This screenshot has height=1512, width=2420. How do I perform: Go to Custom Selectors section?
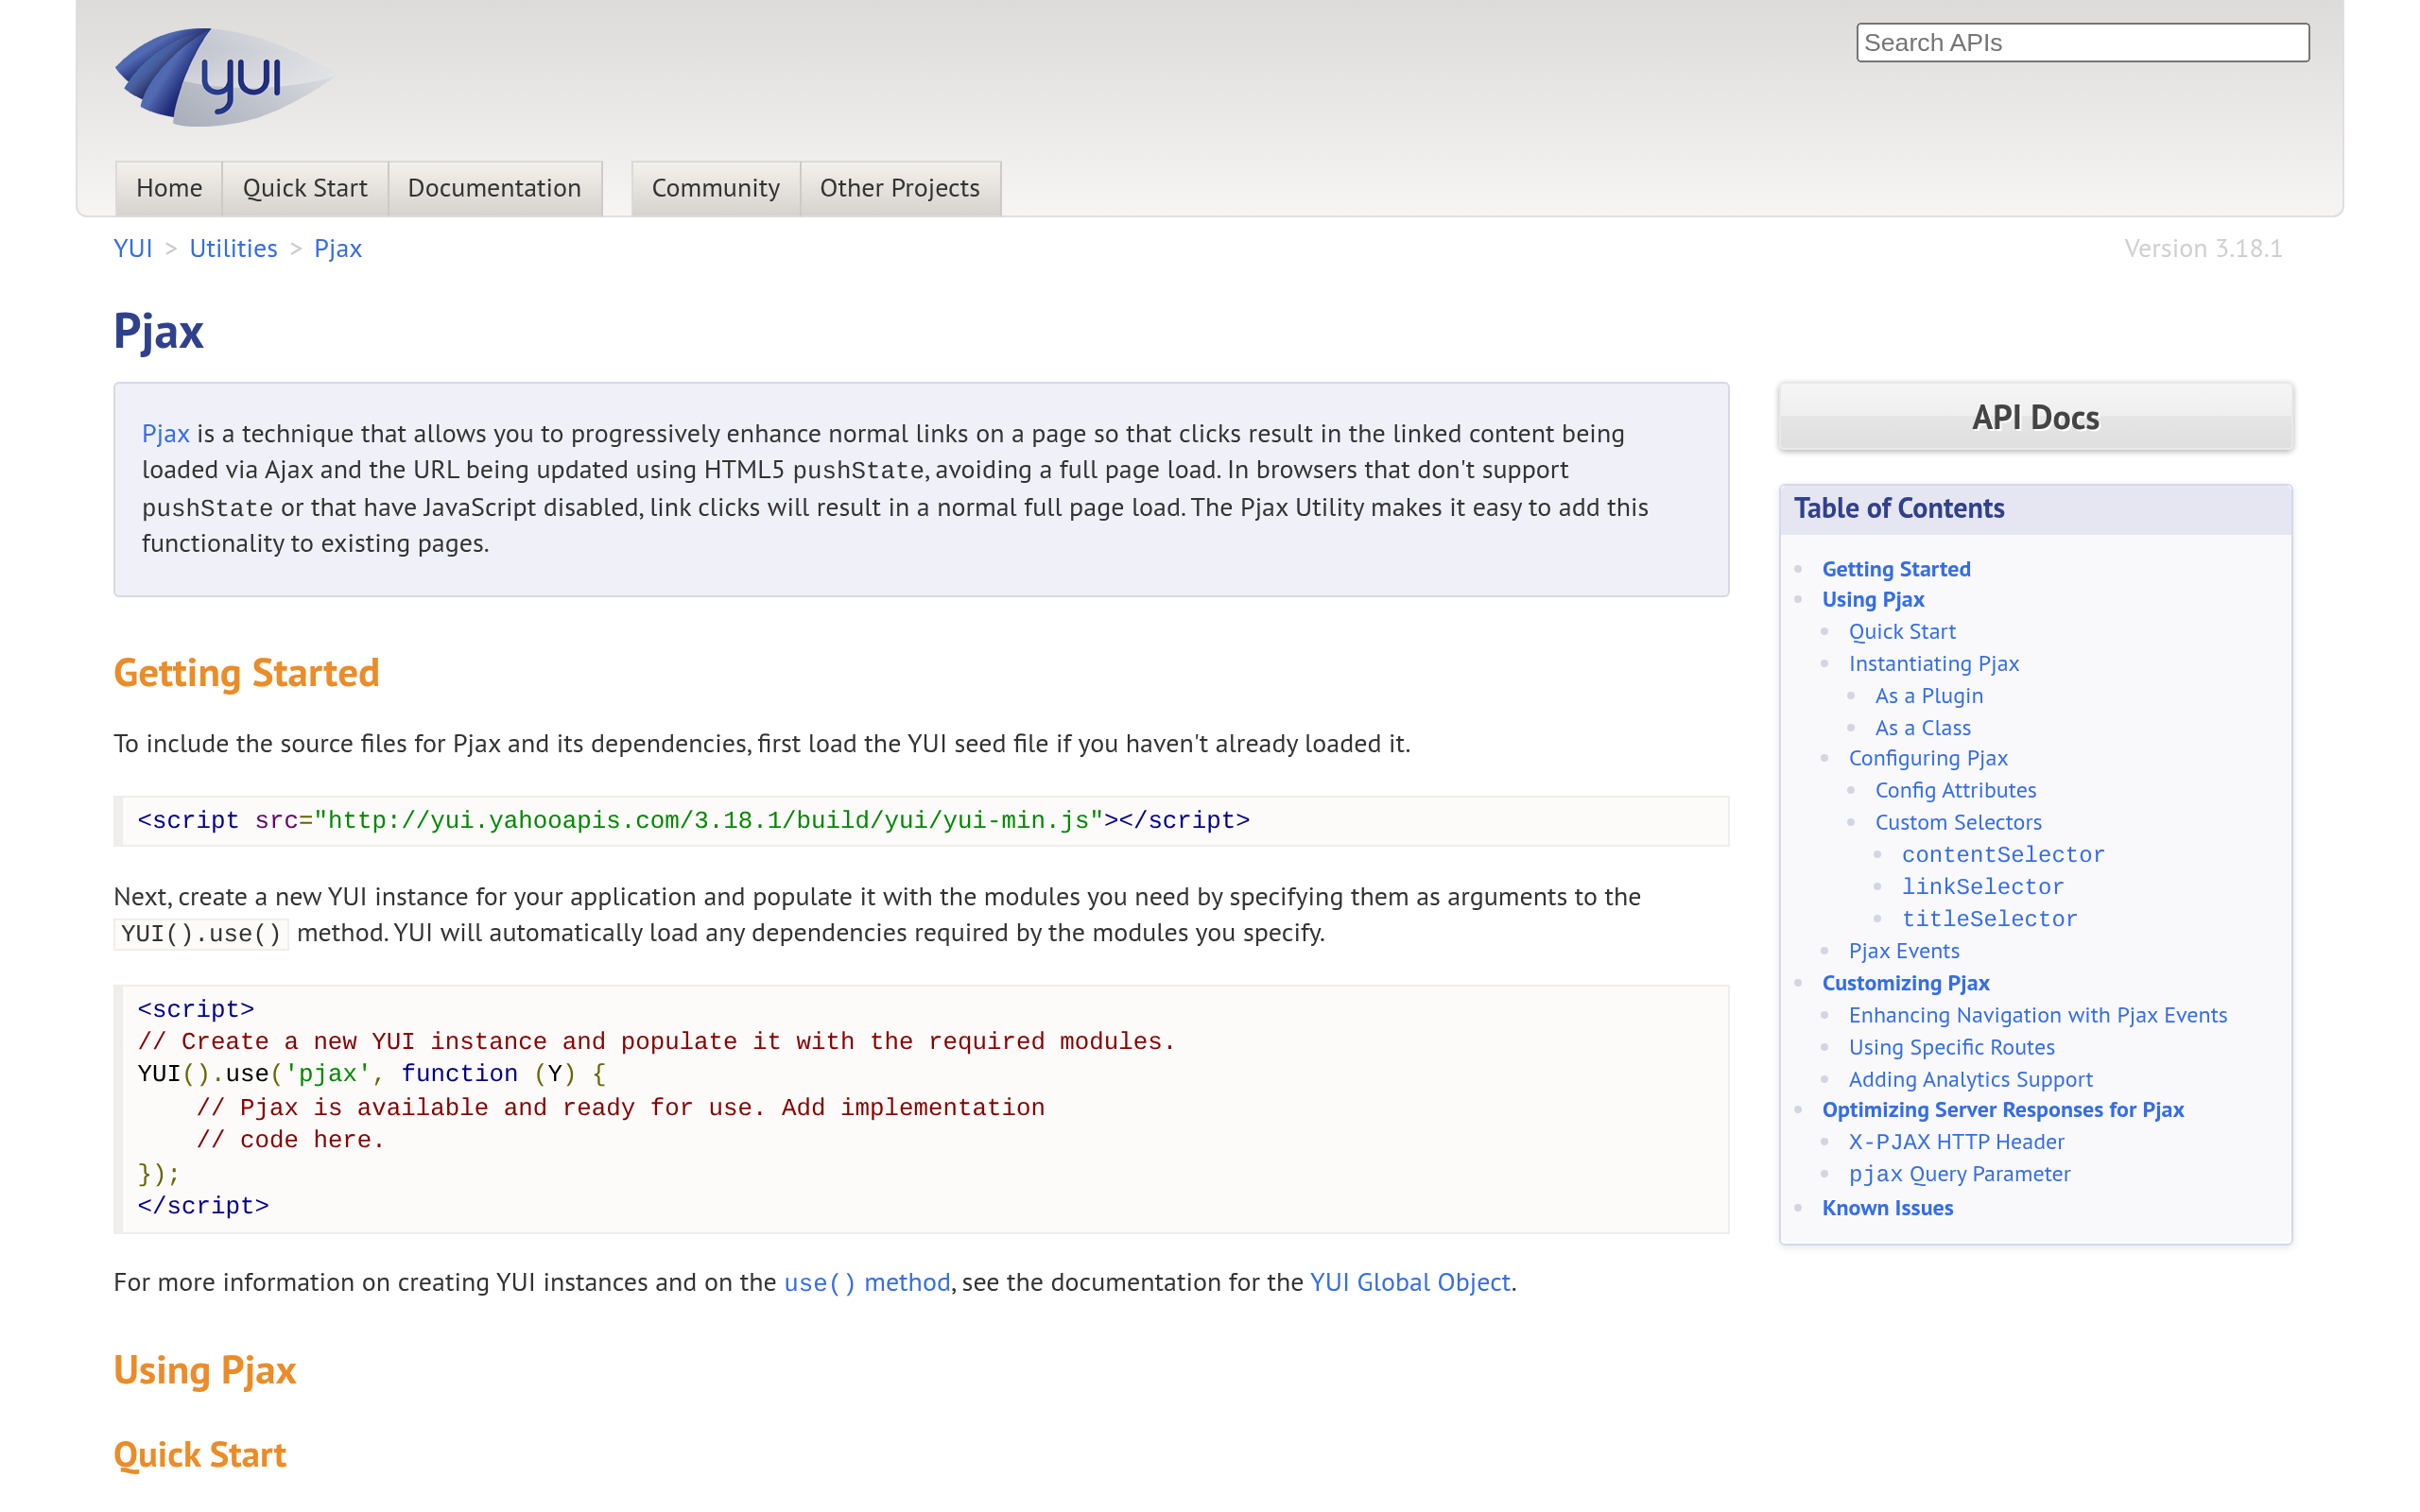pyautogui.click(x=1958, y=822)
